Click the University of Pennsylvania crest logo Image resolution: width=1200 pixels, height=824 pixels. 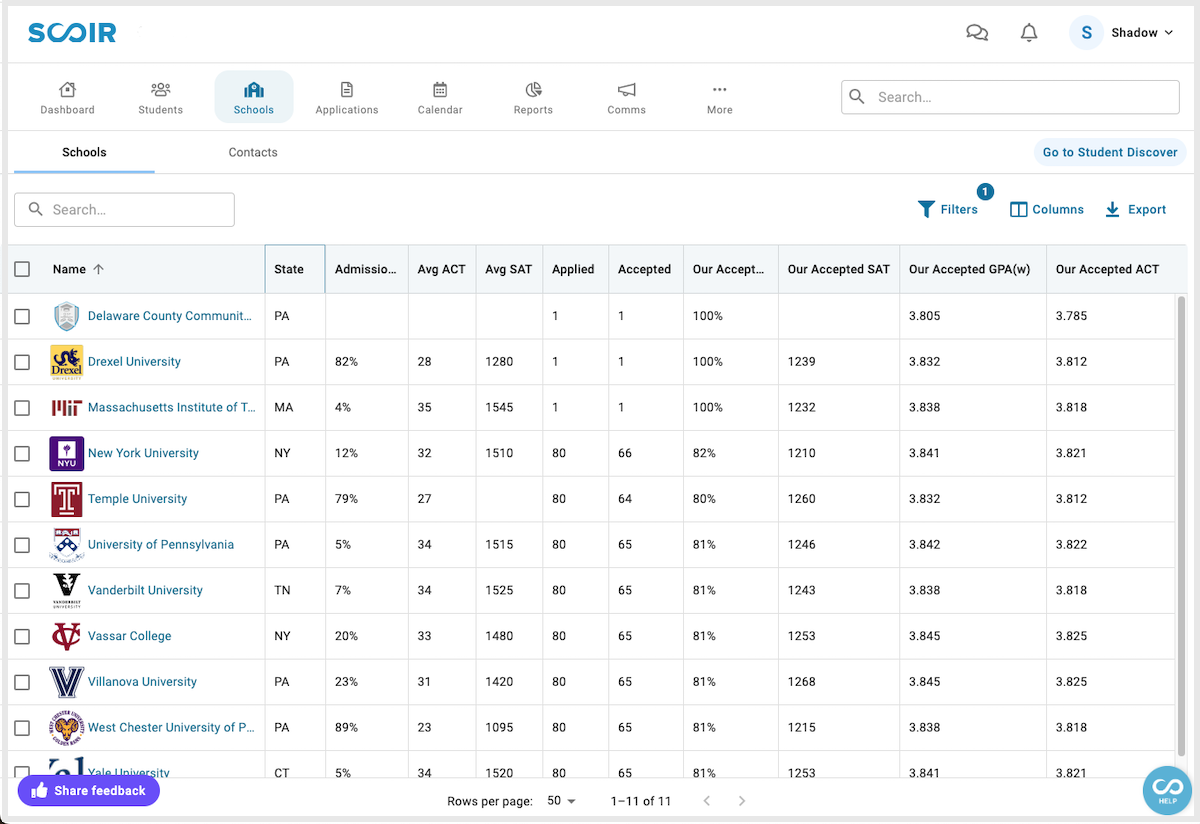click(x=67, y=545)
